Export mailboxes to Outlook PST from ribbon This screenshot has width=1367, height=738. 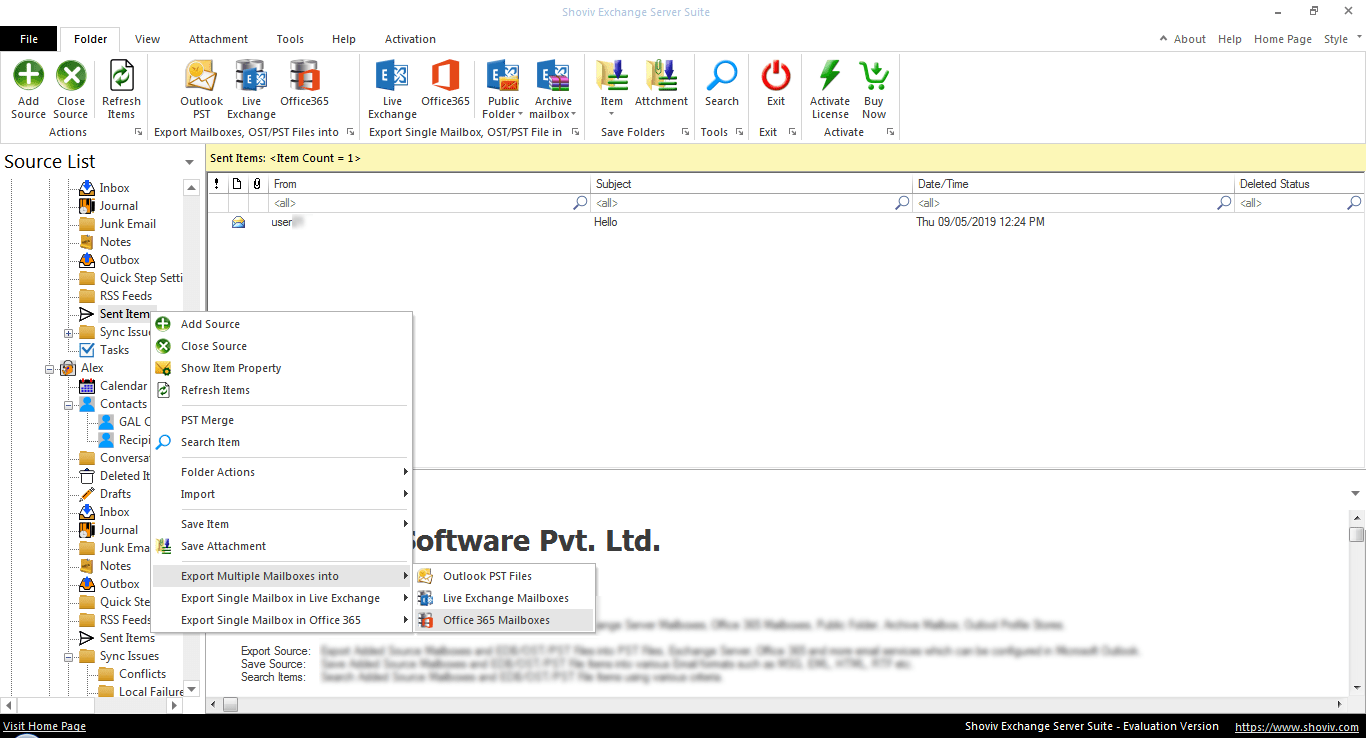(x=201, y=89)
